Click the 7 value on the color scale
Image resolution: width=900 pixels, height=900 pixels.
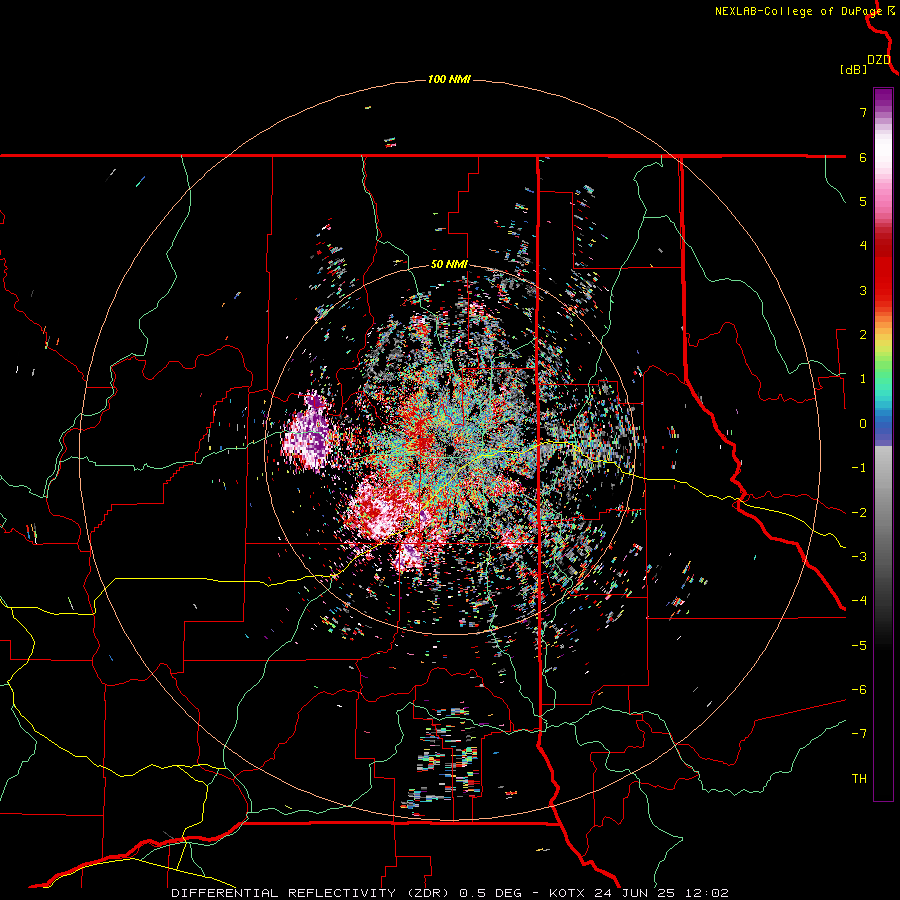coord(863,112)
